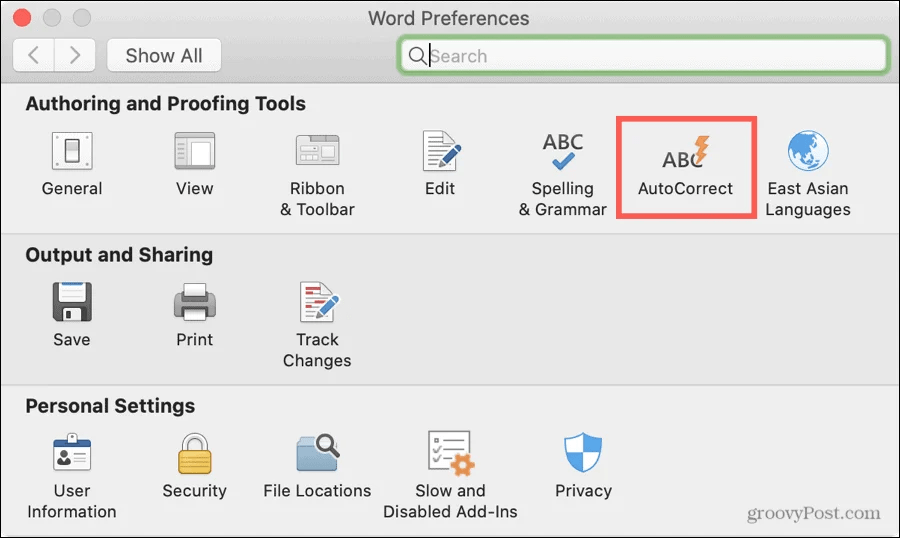Click the Show All button
900x538 pixels.
(164, 56)
